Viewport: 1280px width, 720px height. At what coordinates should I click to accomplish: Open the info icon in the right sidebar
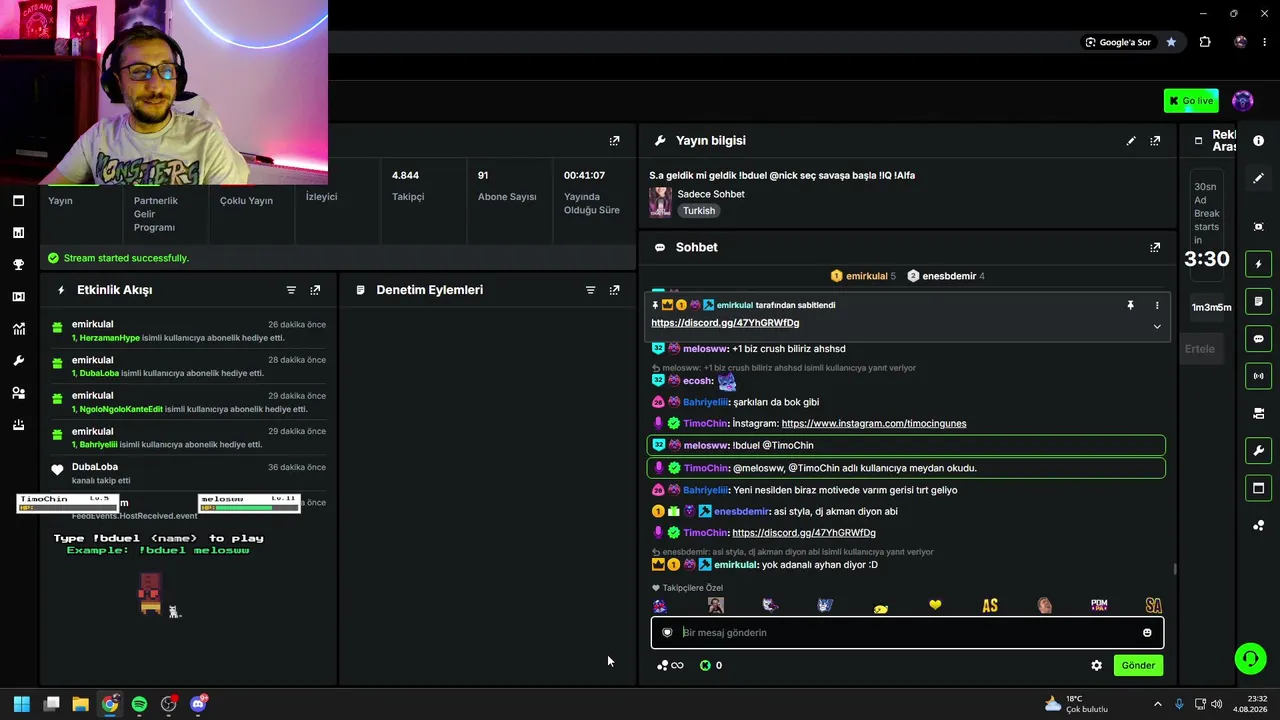click(x=1258, y=141)
